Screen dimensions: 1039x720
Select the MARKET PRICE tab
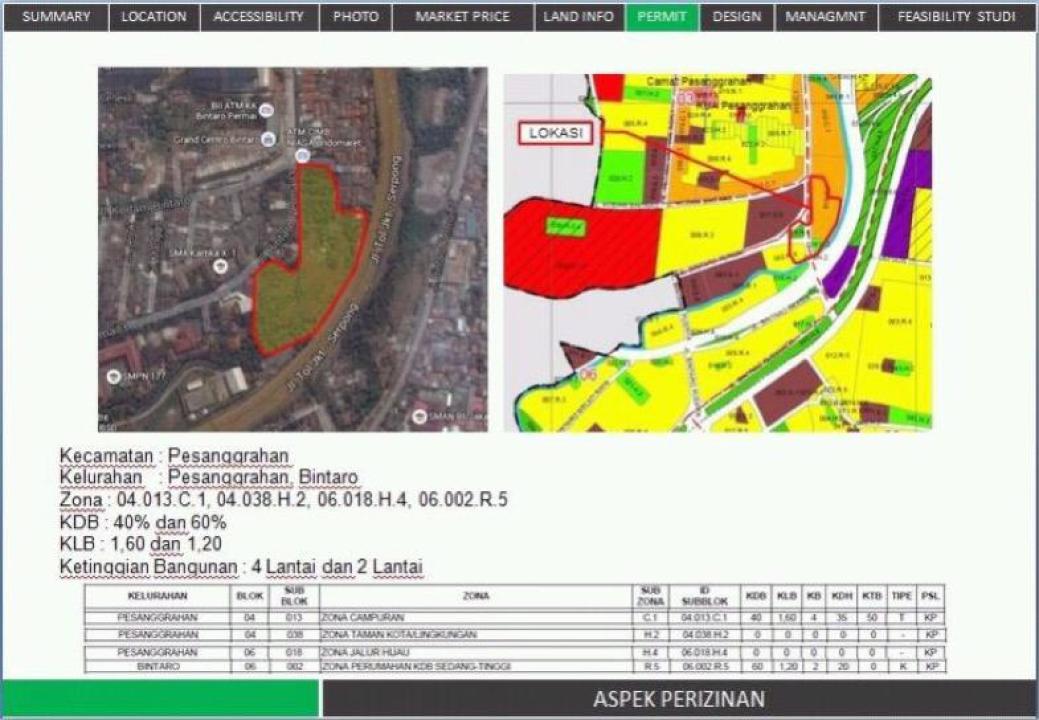[462, 17]
